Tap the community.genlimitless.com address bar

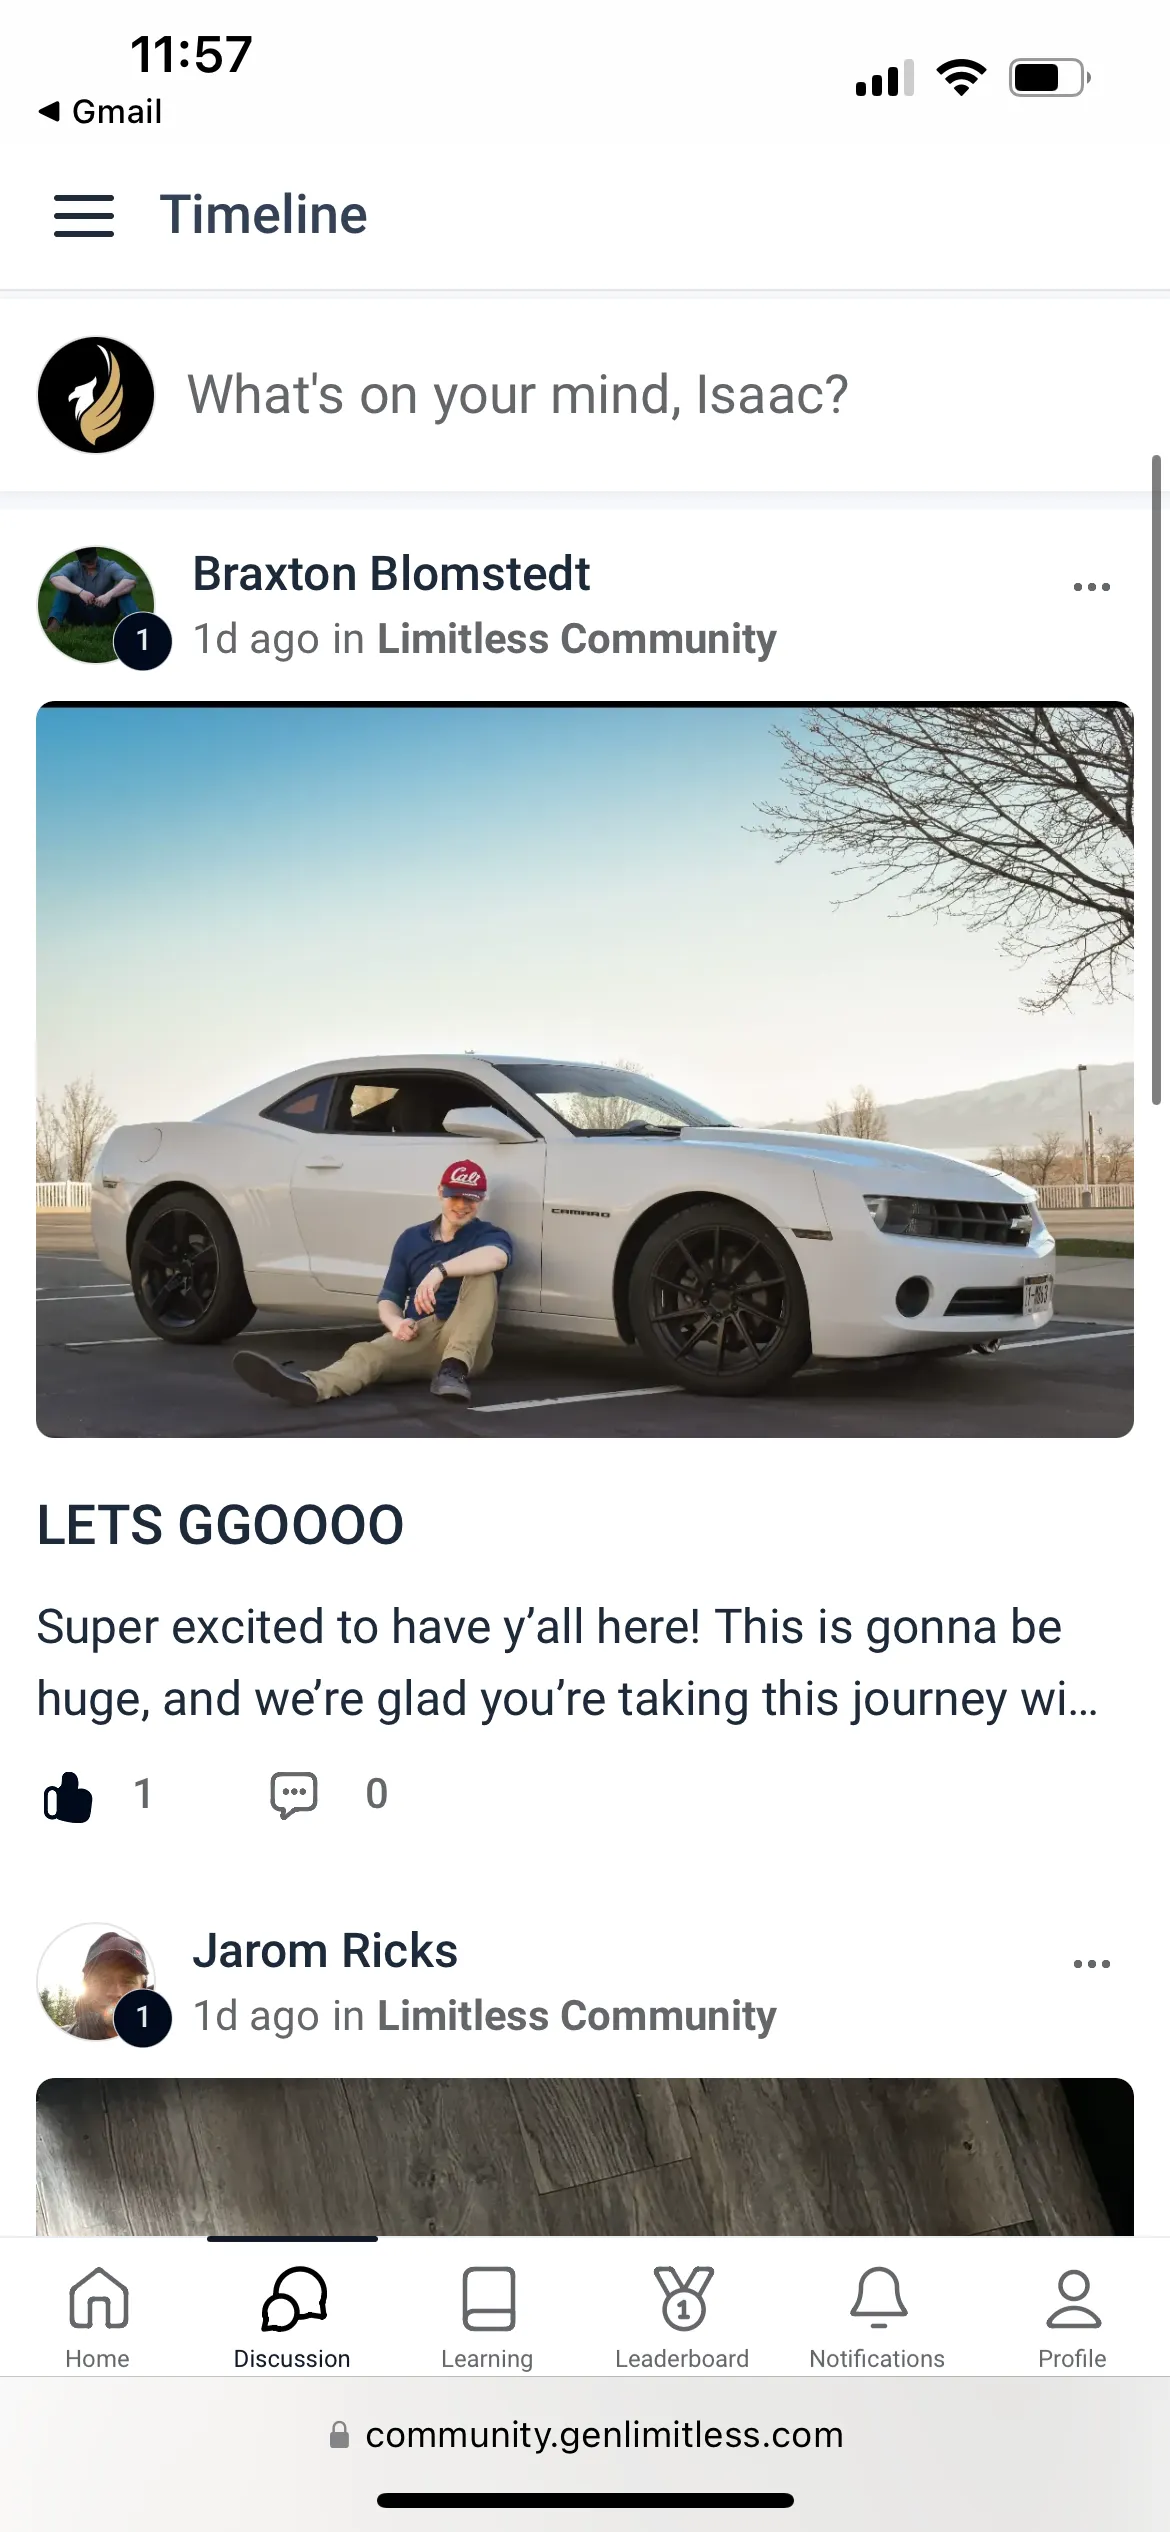point(585,2434)
